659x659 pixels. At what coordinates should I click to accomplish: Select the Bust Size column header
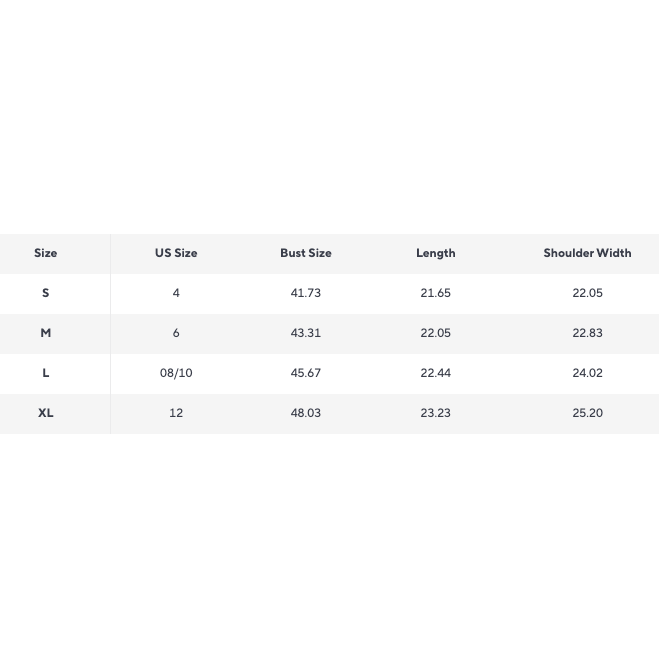click(x=306, y=253)
